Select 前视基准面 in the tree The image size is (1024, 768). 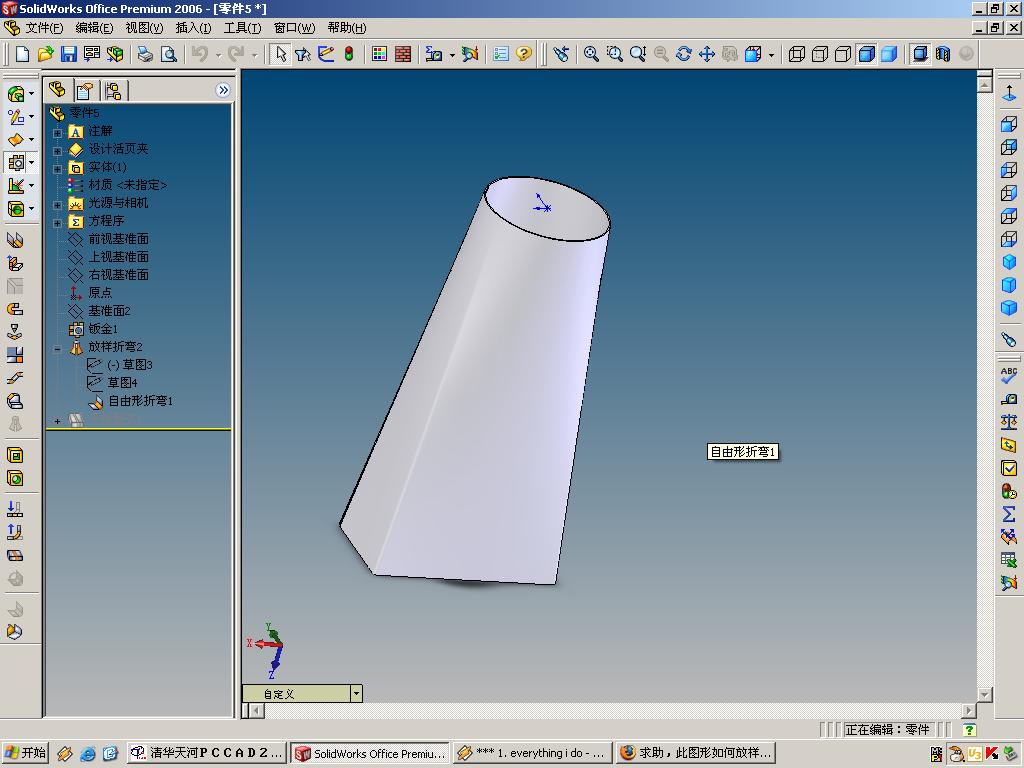coord(118,239)
